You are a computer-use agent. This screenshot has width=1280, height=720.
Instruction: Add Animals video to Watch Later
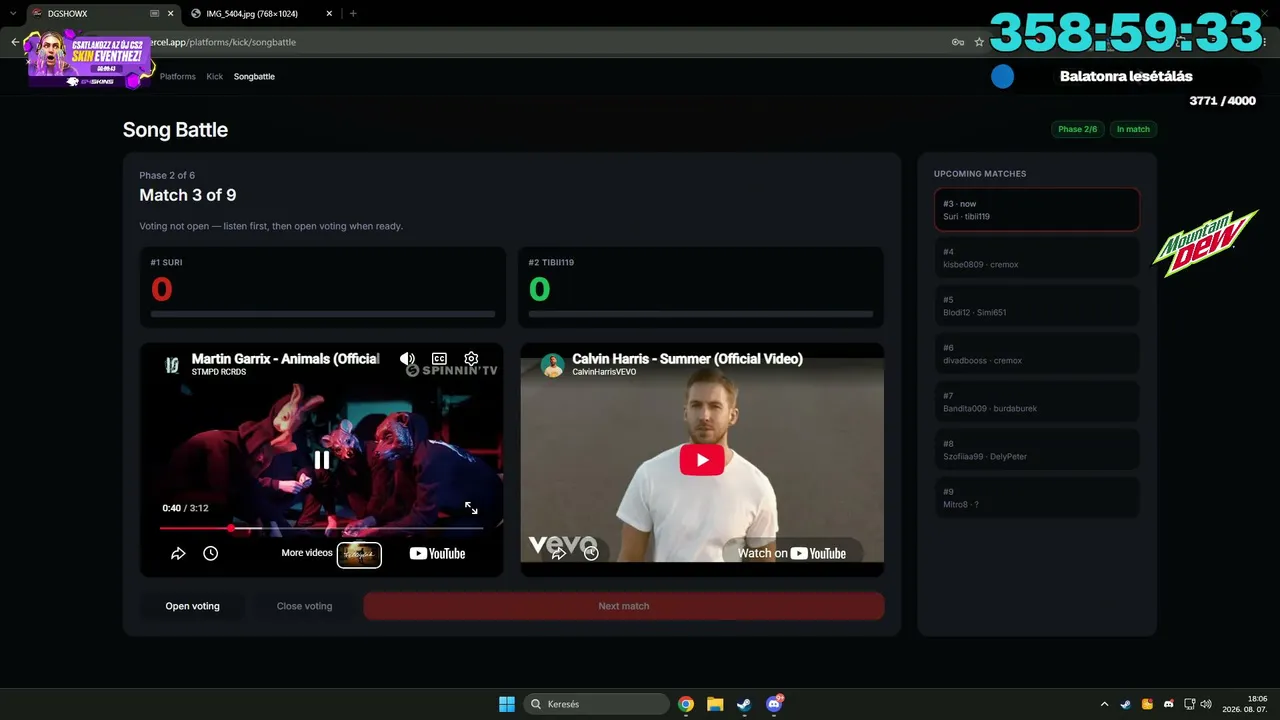click(210, 553)
